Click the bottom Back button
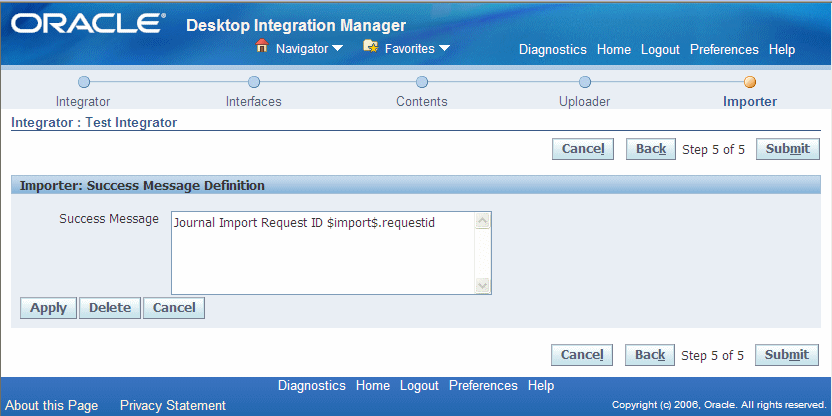The width and height of the screenshot is (832, 416). [650, 355]
